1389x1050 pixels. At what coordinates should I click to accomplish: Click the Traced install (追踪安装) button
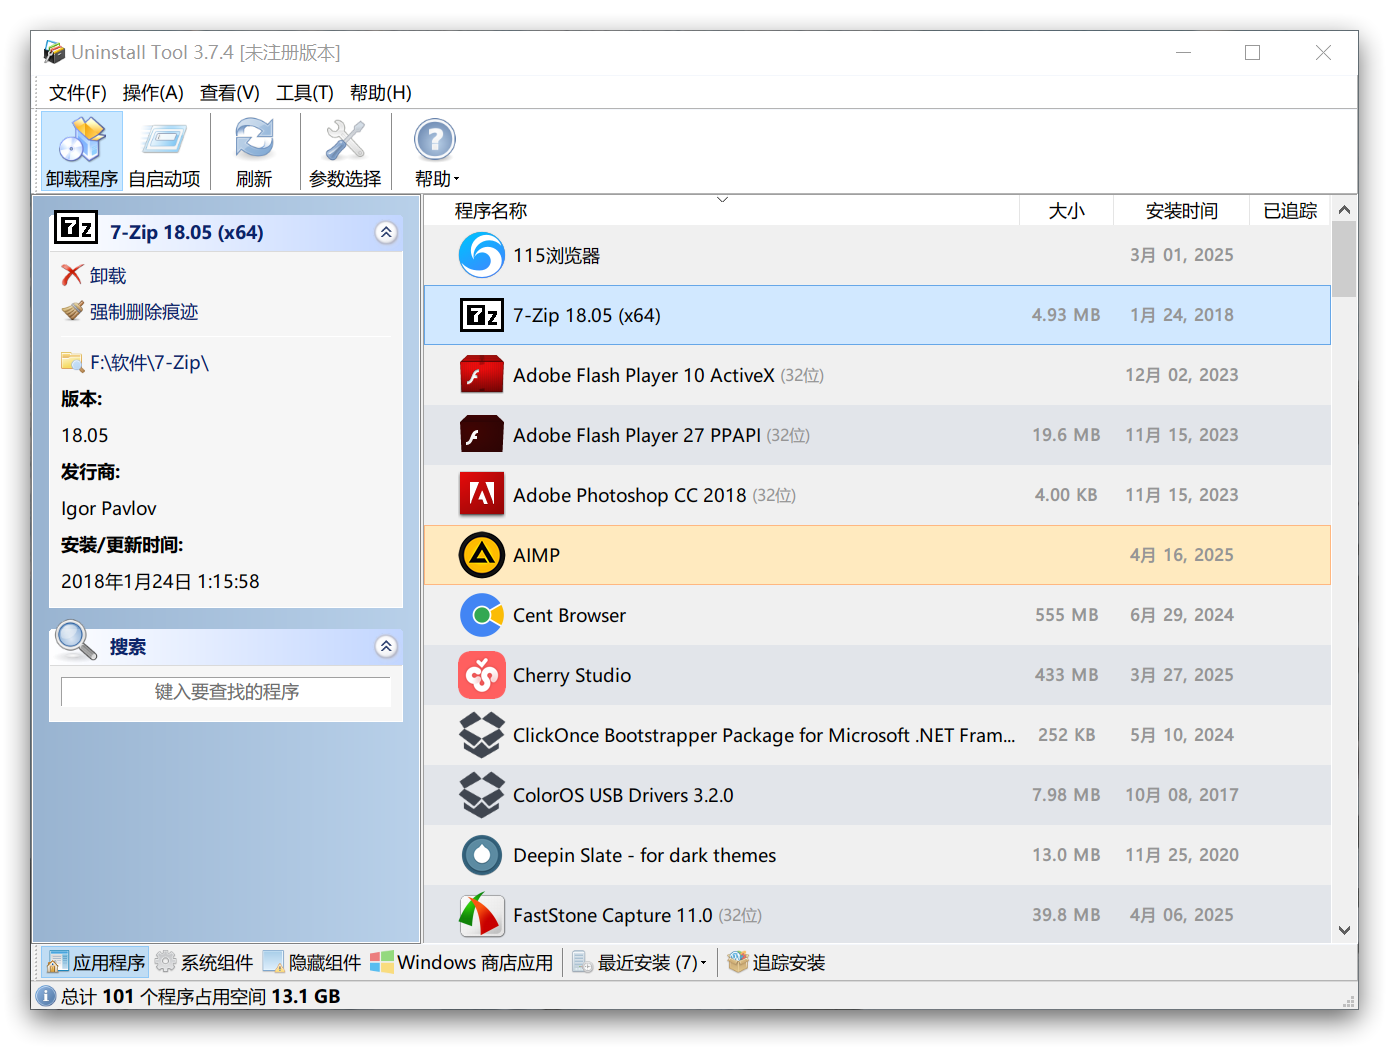pos(776,962)
